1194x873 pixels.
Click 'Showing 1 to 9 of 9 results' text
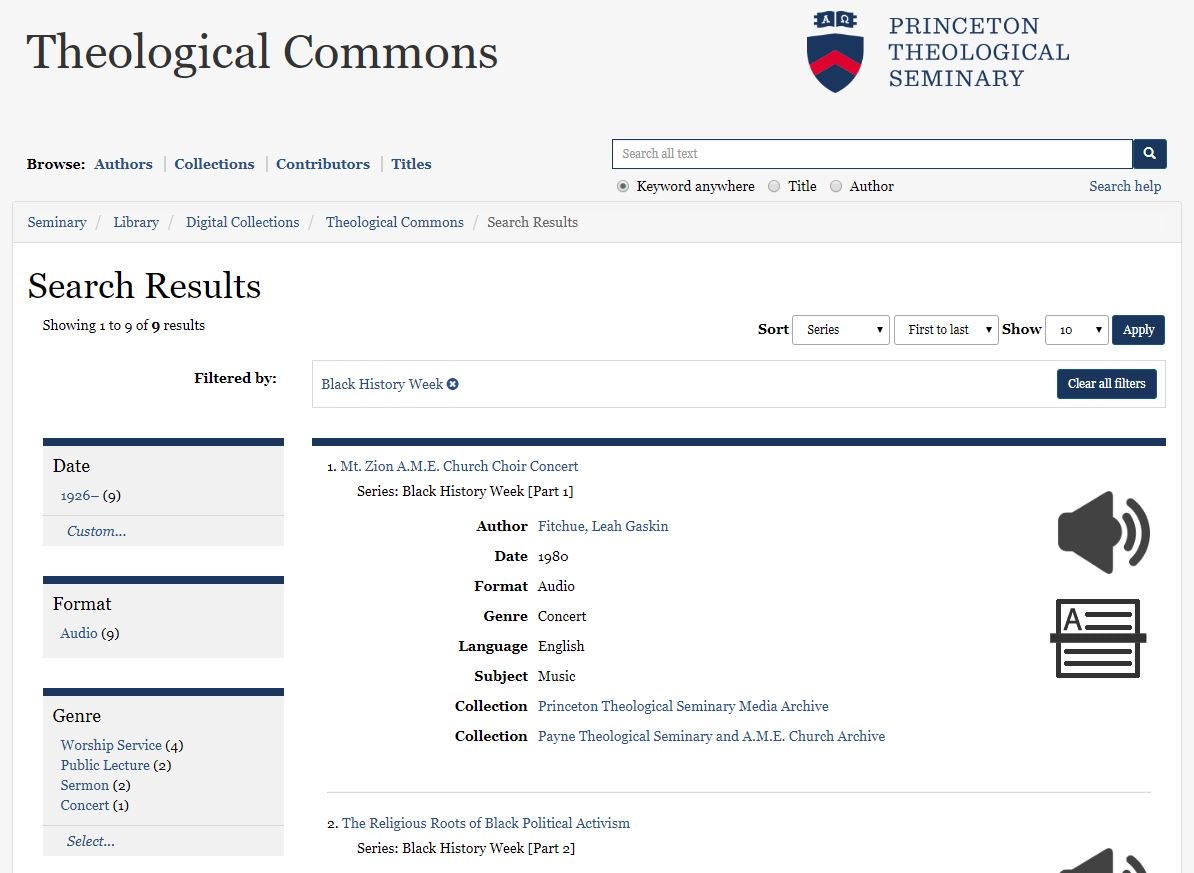(123, 325)
